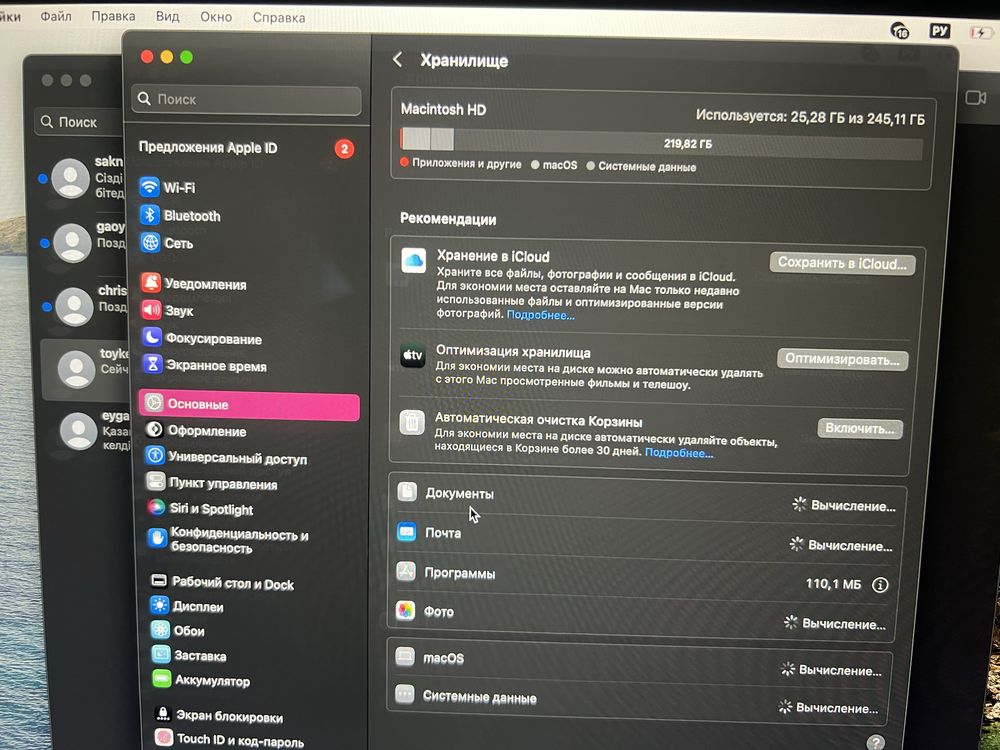The image size is (1000, 750).
Task: Select the Оформление appearance icon
Action: pyautogui.click(x=154, y=430)
